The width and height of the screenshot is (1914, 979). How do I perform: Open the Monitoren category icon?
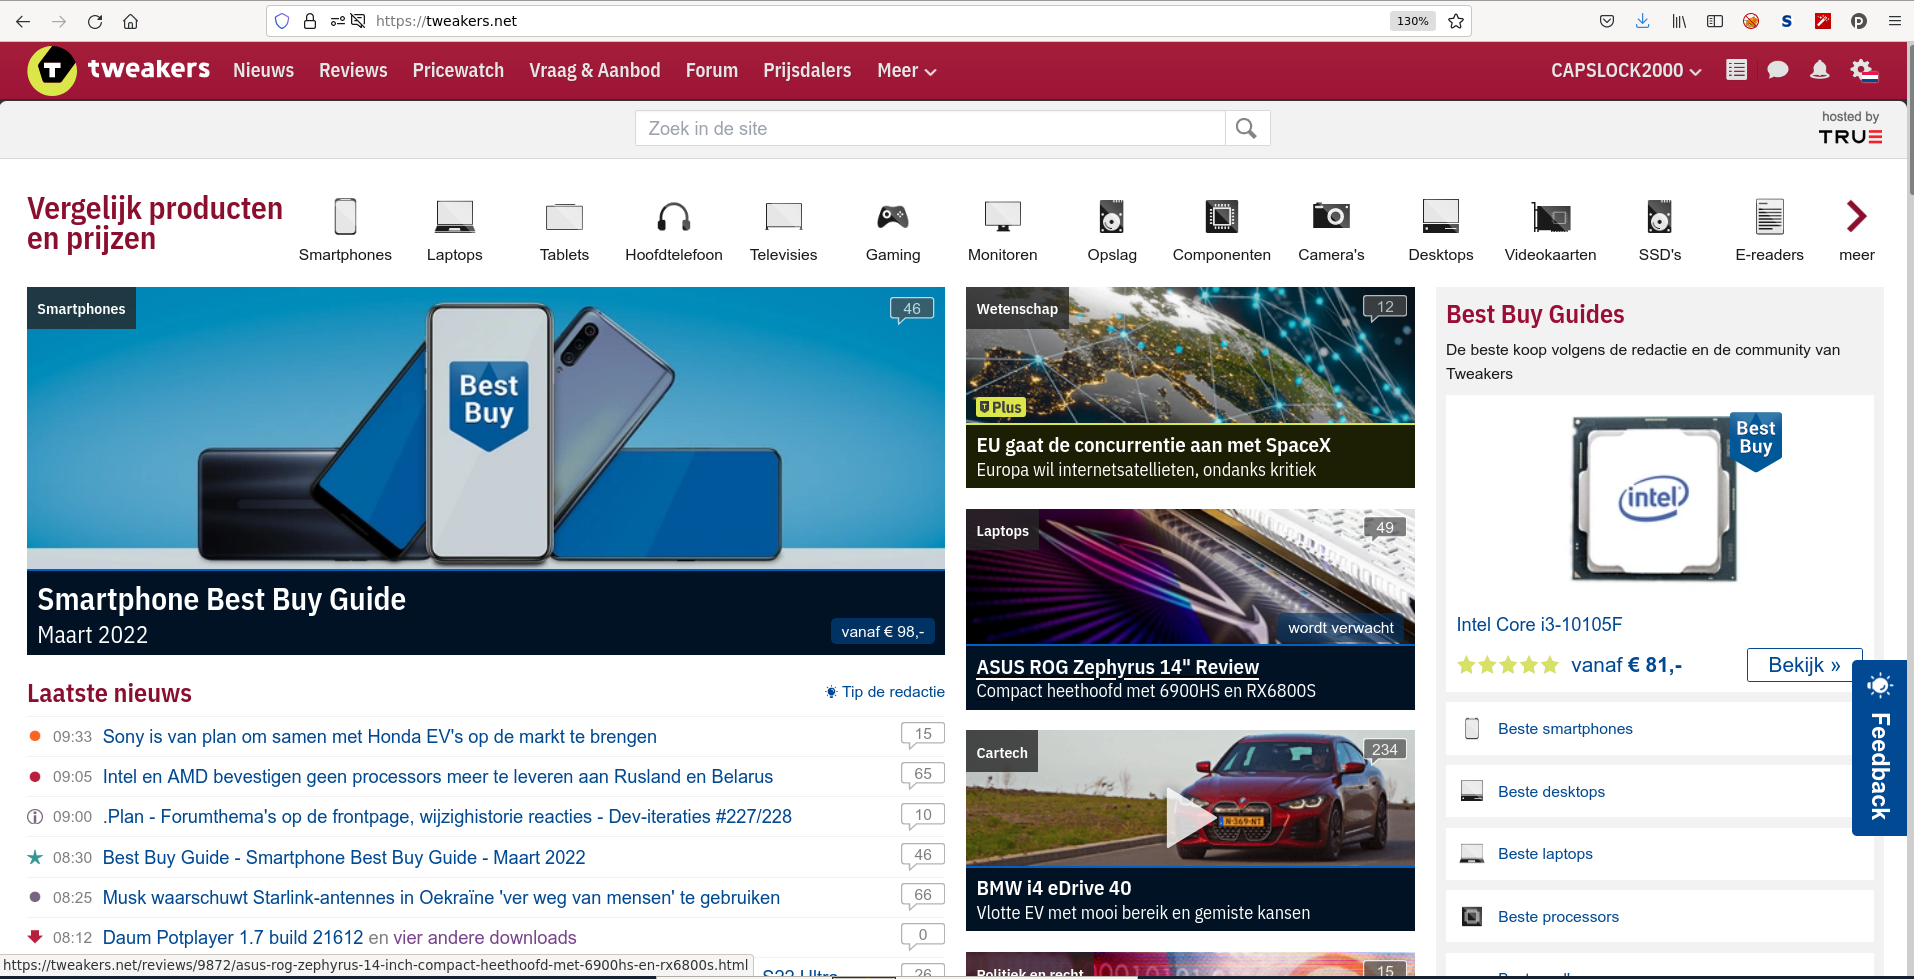tap(1003, 216)
